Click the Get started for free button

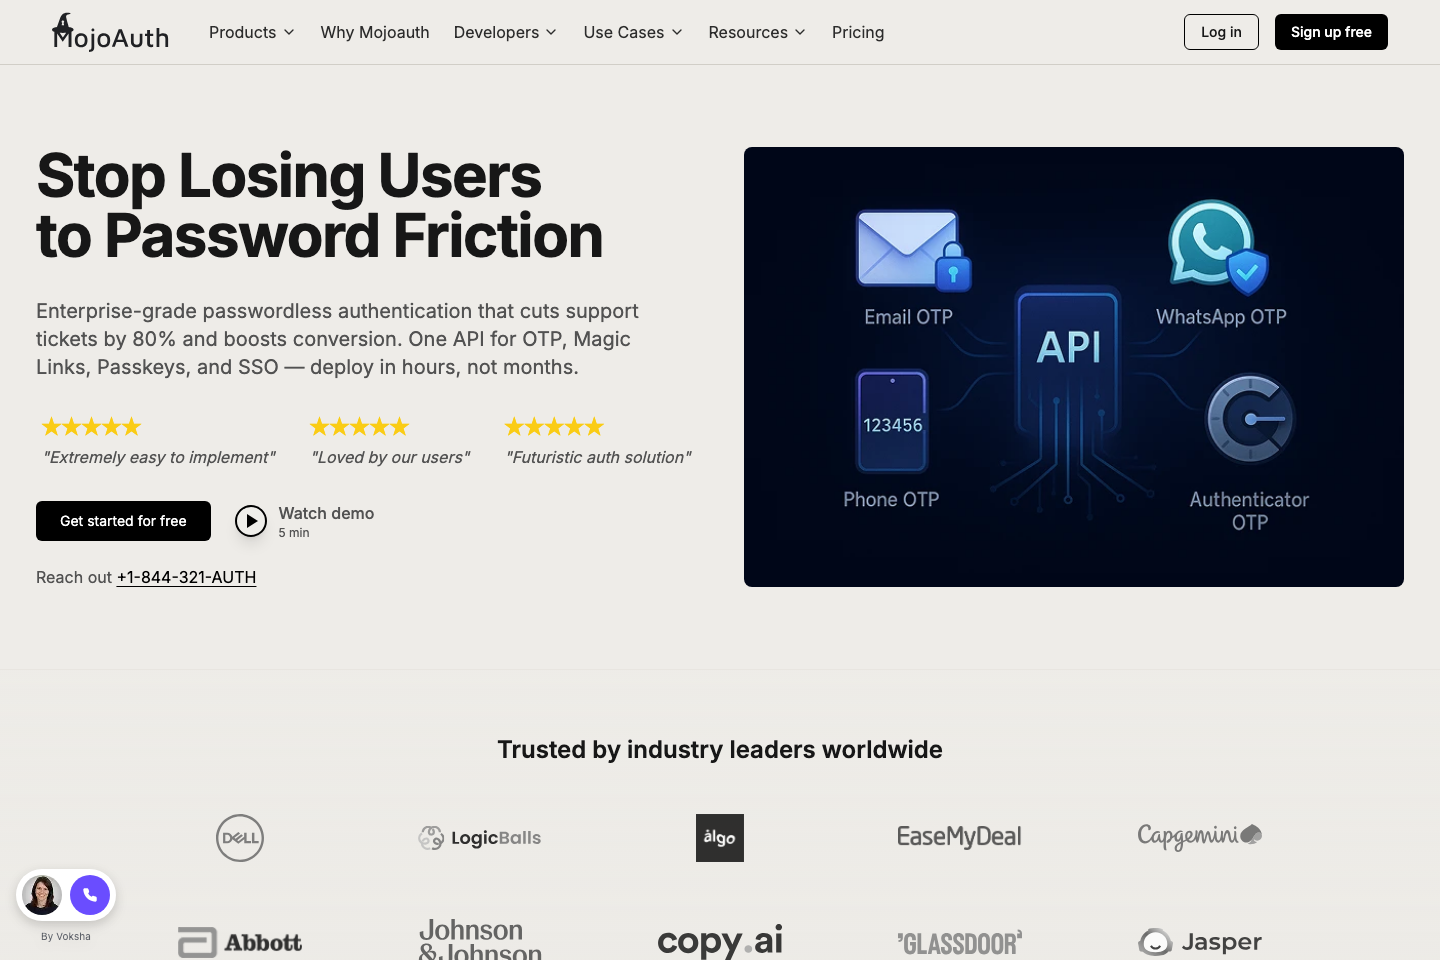tap(123, 521)
